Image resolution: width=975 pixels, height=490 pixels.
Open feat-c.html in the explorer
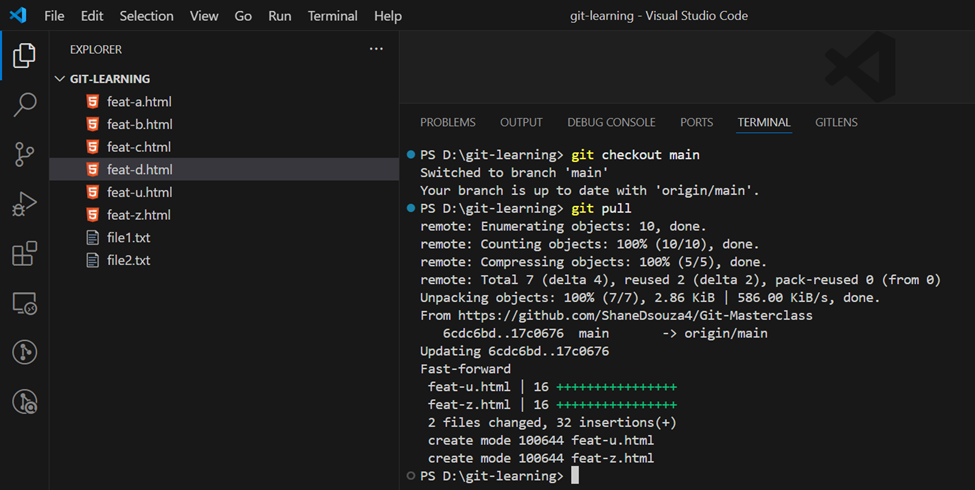pos(224,147)
